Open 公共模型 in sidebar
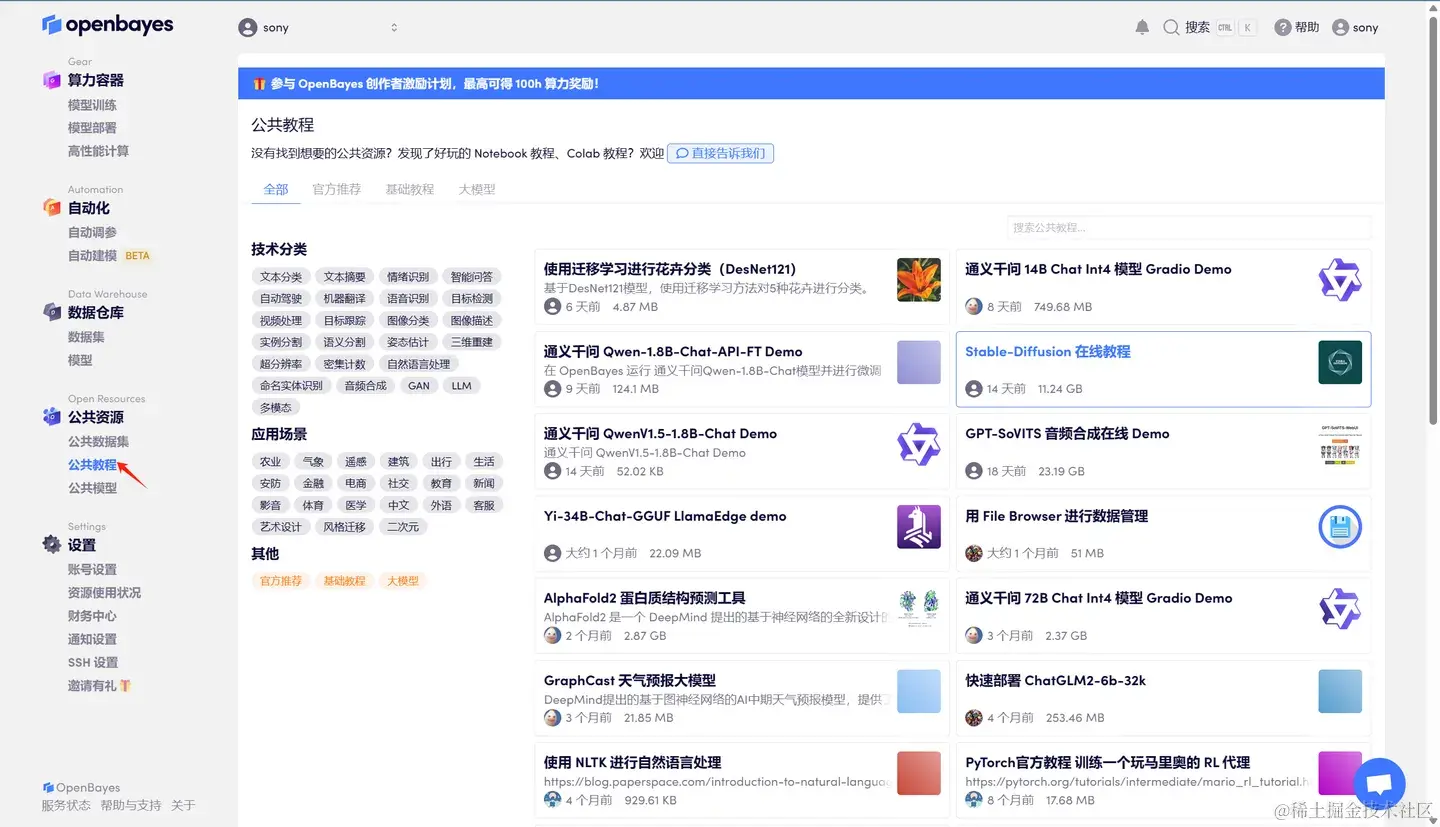This screenshot has width=1440, height=827. [92, 488]
